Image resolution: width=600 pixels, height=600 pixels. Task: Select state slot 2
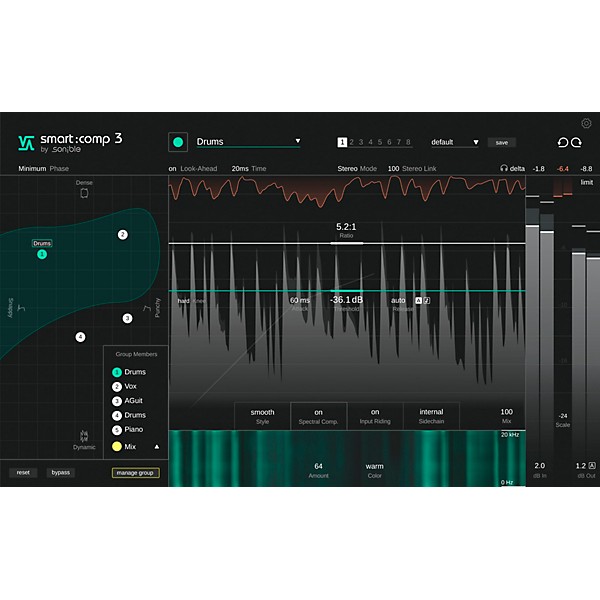pos(352,142)
